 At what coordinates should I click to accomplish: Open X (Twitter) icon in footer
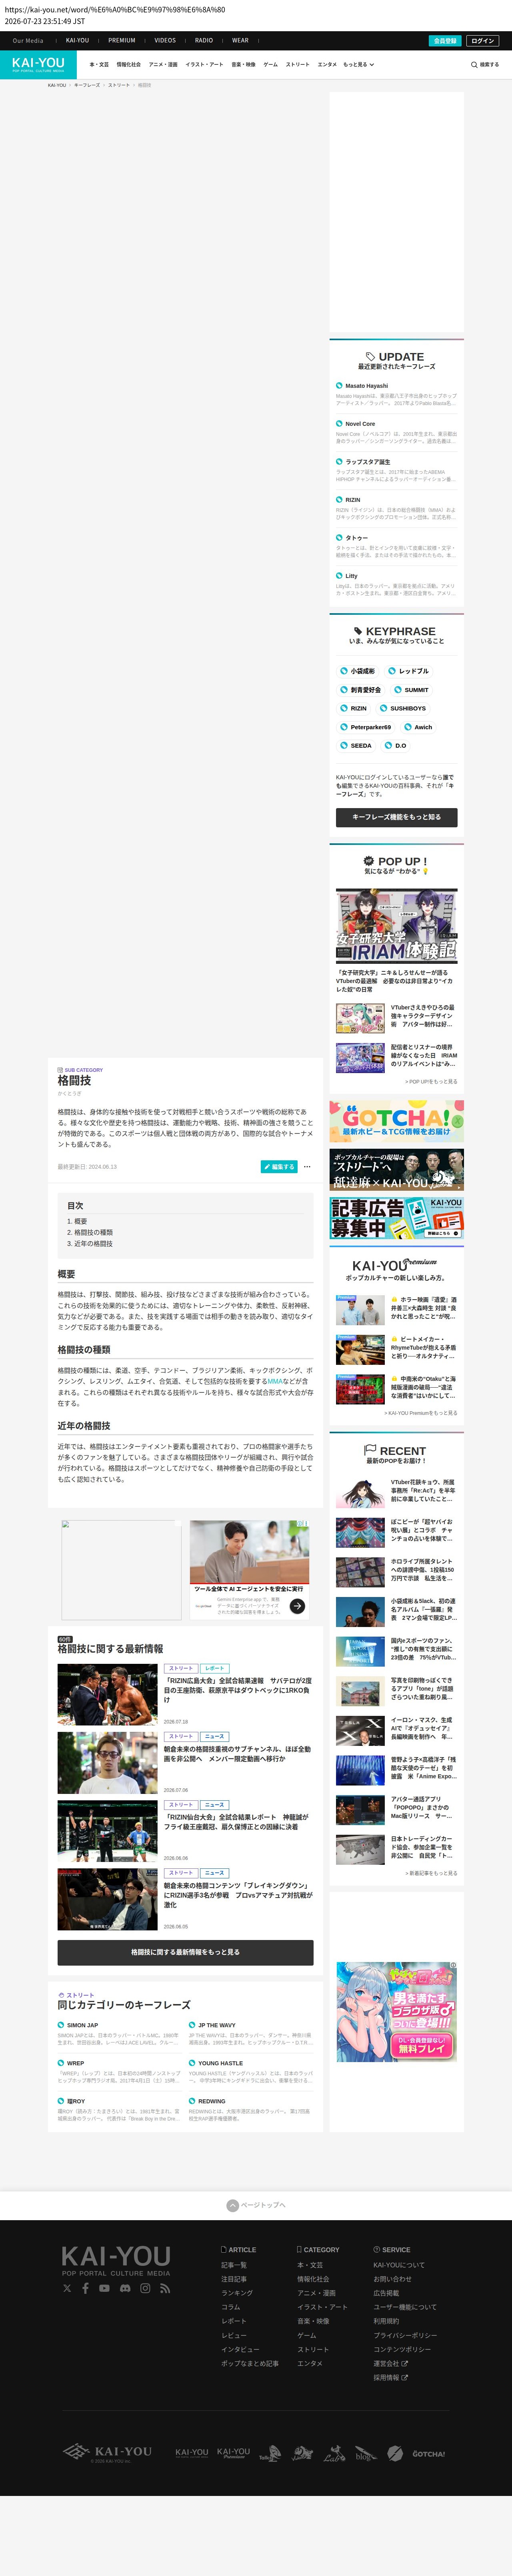[x=67, y=2288]
